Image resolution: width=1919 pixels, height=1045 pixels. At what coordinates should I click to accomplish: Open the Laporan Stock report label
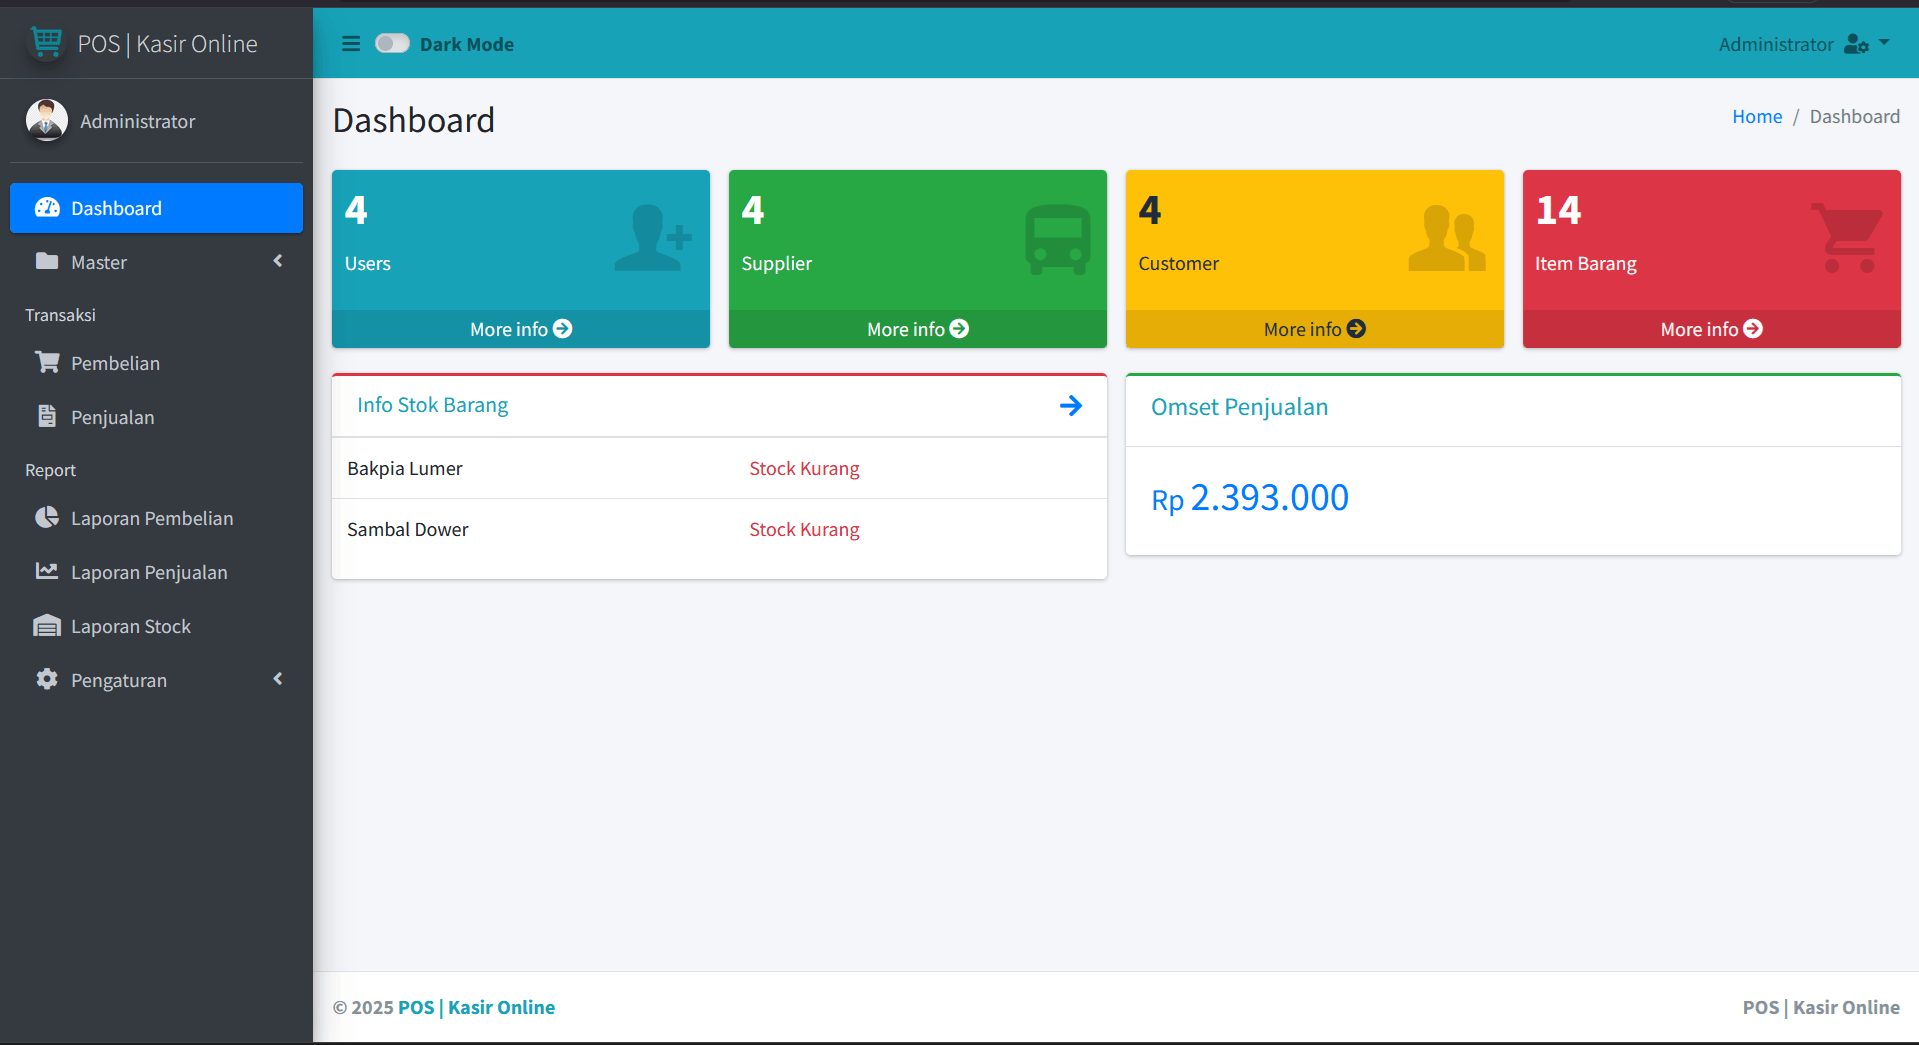[131, 626]
